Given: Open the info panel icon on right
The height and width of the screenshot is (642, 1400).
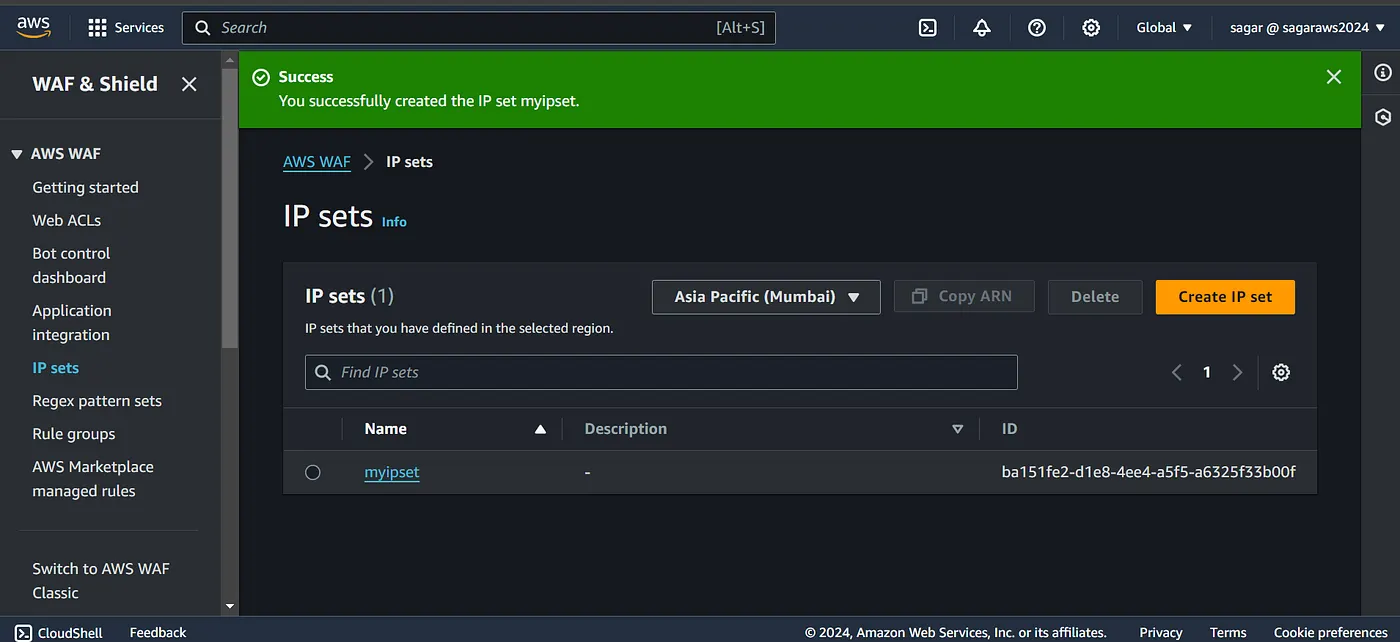Looking at the screenshot, I should 1383,72.
